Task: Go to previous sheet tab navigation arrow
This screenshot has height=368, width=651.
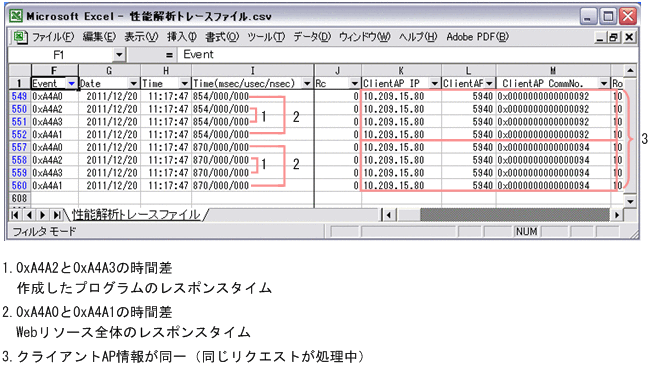Action: 29,215
